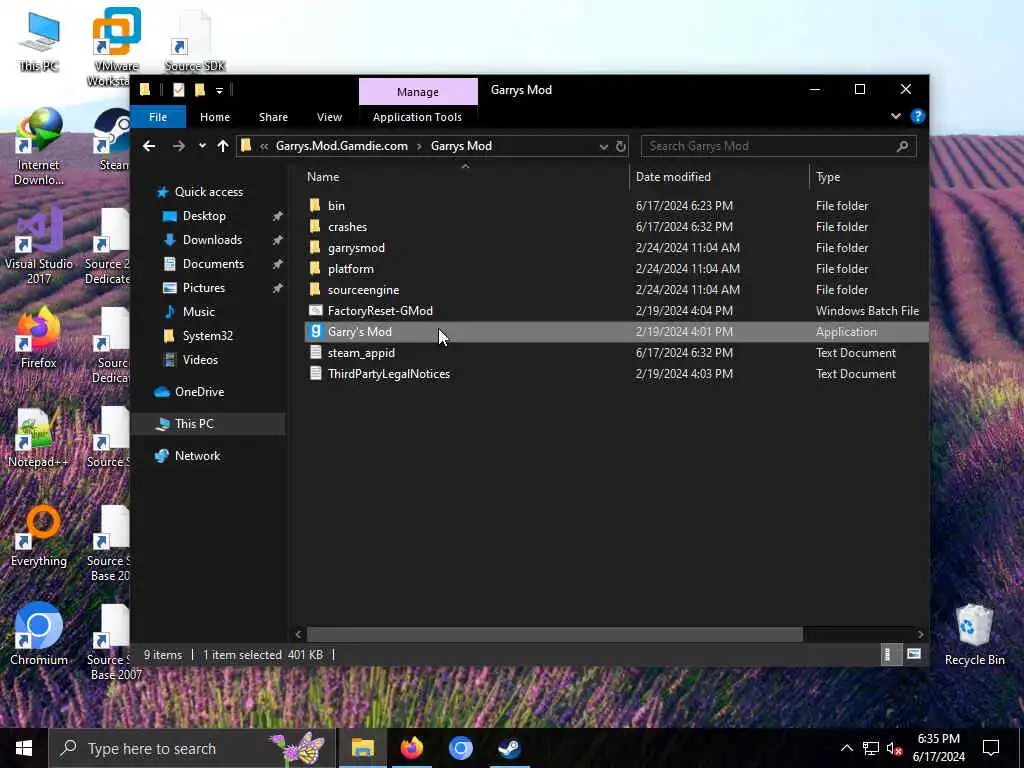Screen dimensions: 1024x768
Task: Open the Home ribbon tab
Action: click(215, 117)
